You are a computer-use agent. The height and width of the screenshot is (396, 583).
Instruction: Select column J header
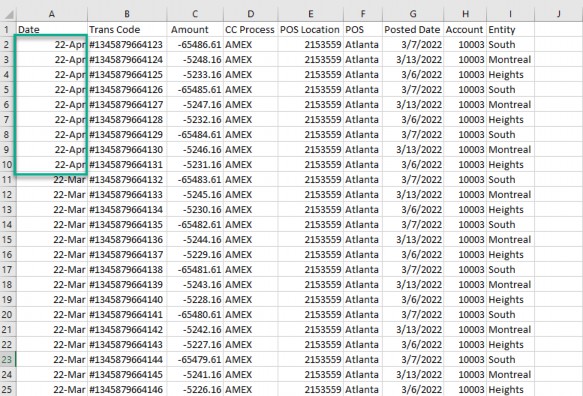coord(558,14)
